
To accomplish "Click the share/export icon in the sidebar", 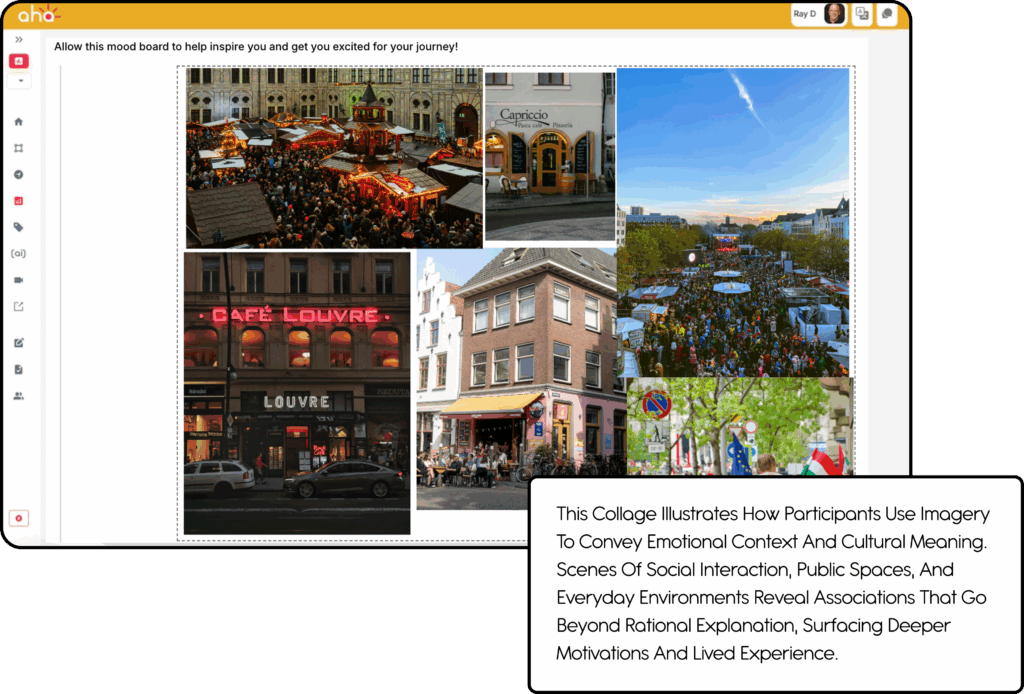I will click(x=19, y=307).
